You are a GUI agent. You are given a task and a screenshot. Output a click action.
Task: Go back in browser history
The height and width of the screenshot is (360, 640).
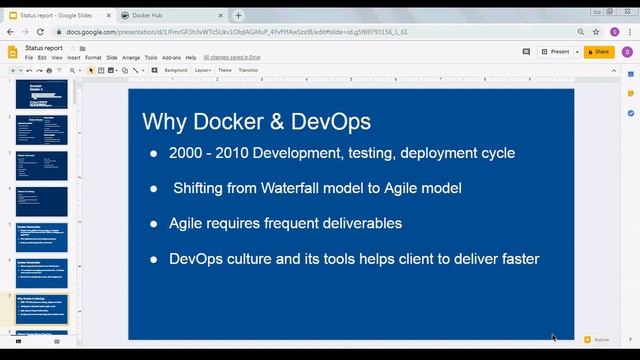click(x=10, y=32)
